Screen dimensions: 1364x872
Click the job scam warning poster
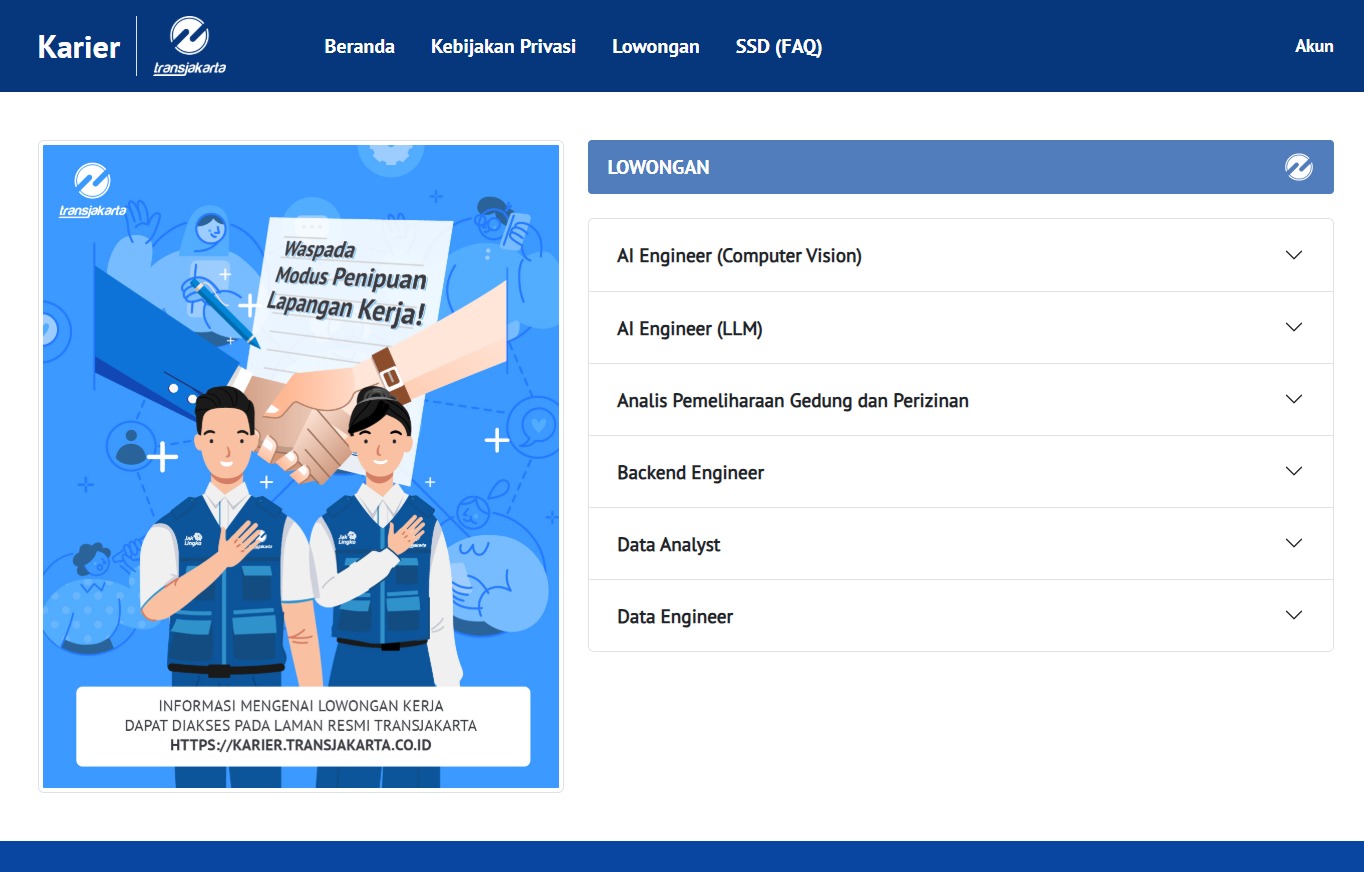[300, 400]
